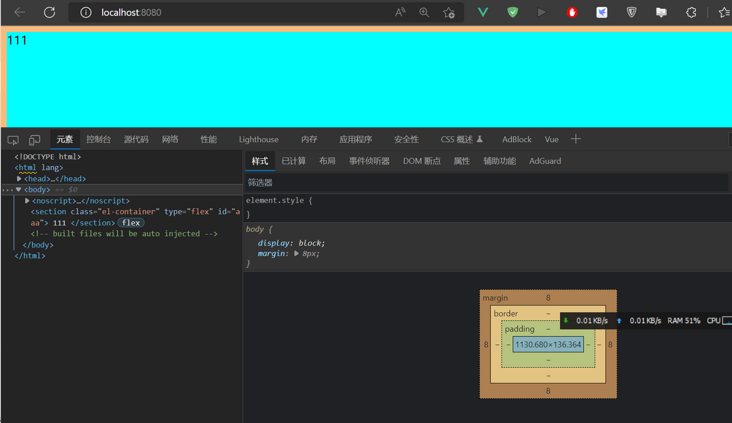Open the AdBlock DevTools panel
The width and height of the screenshot is (732, 423).
click(516, 139)
